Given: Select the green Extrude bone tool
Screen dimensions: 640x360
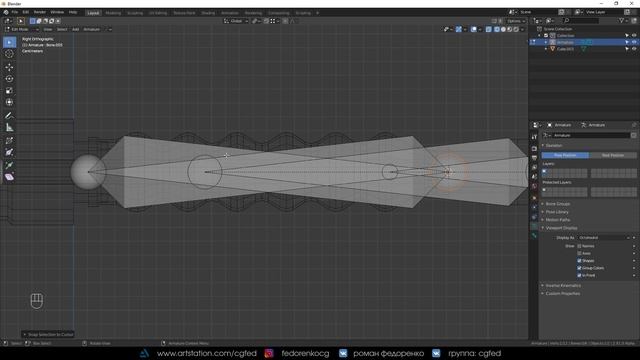Looking at the screenshot, I should click(9, 165).
